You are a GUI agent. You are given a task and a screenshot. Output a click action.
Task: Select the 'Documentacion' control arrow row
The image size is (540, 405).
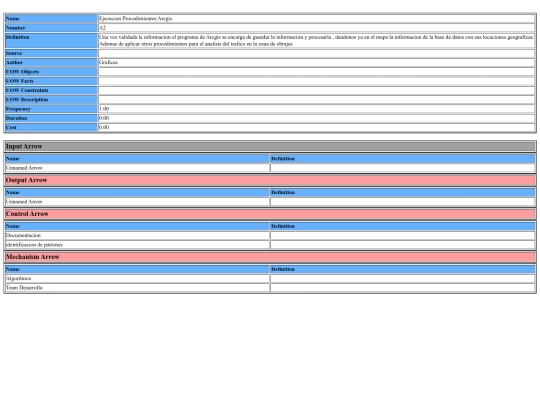pyautogui.click(x=137, y=236)
